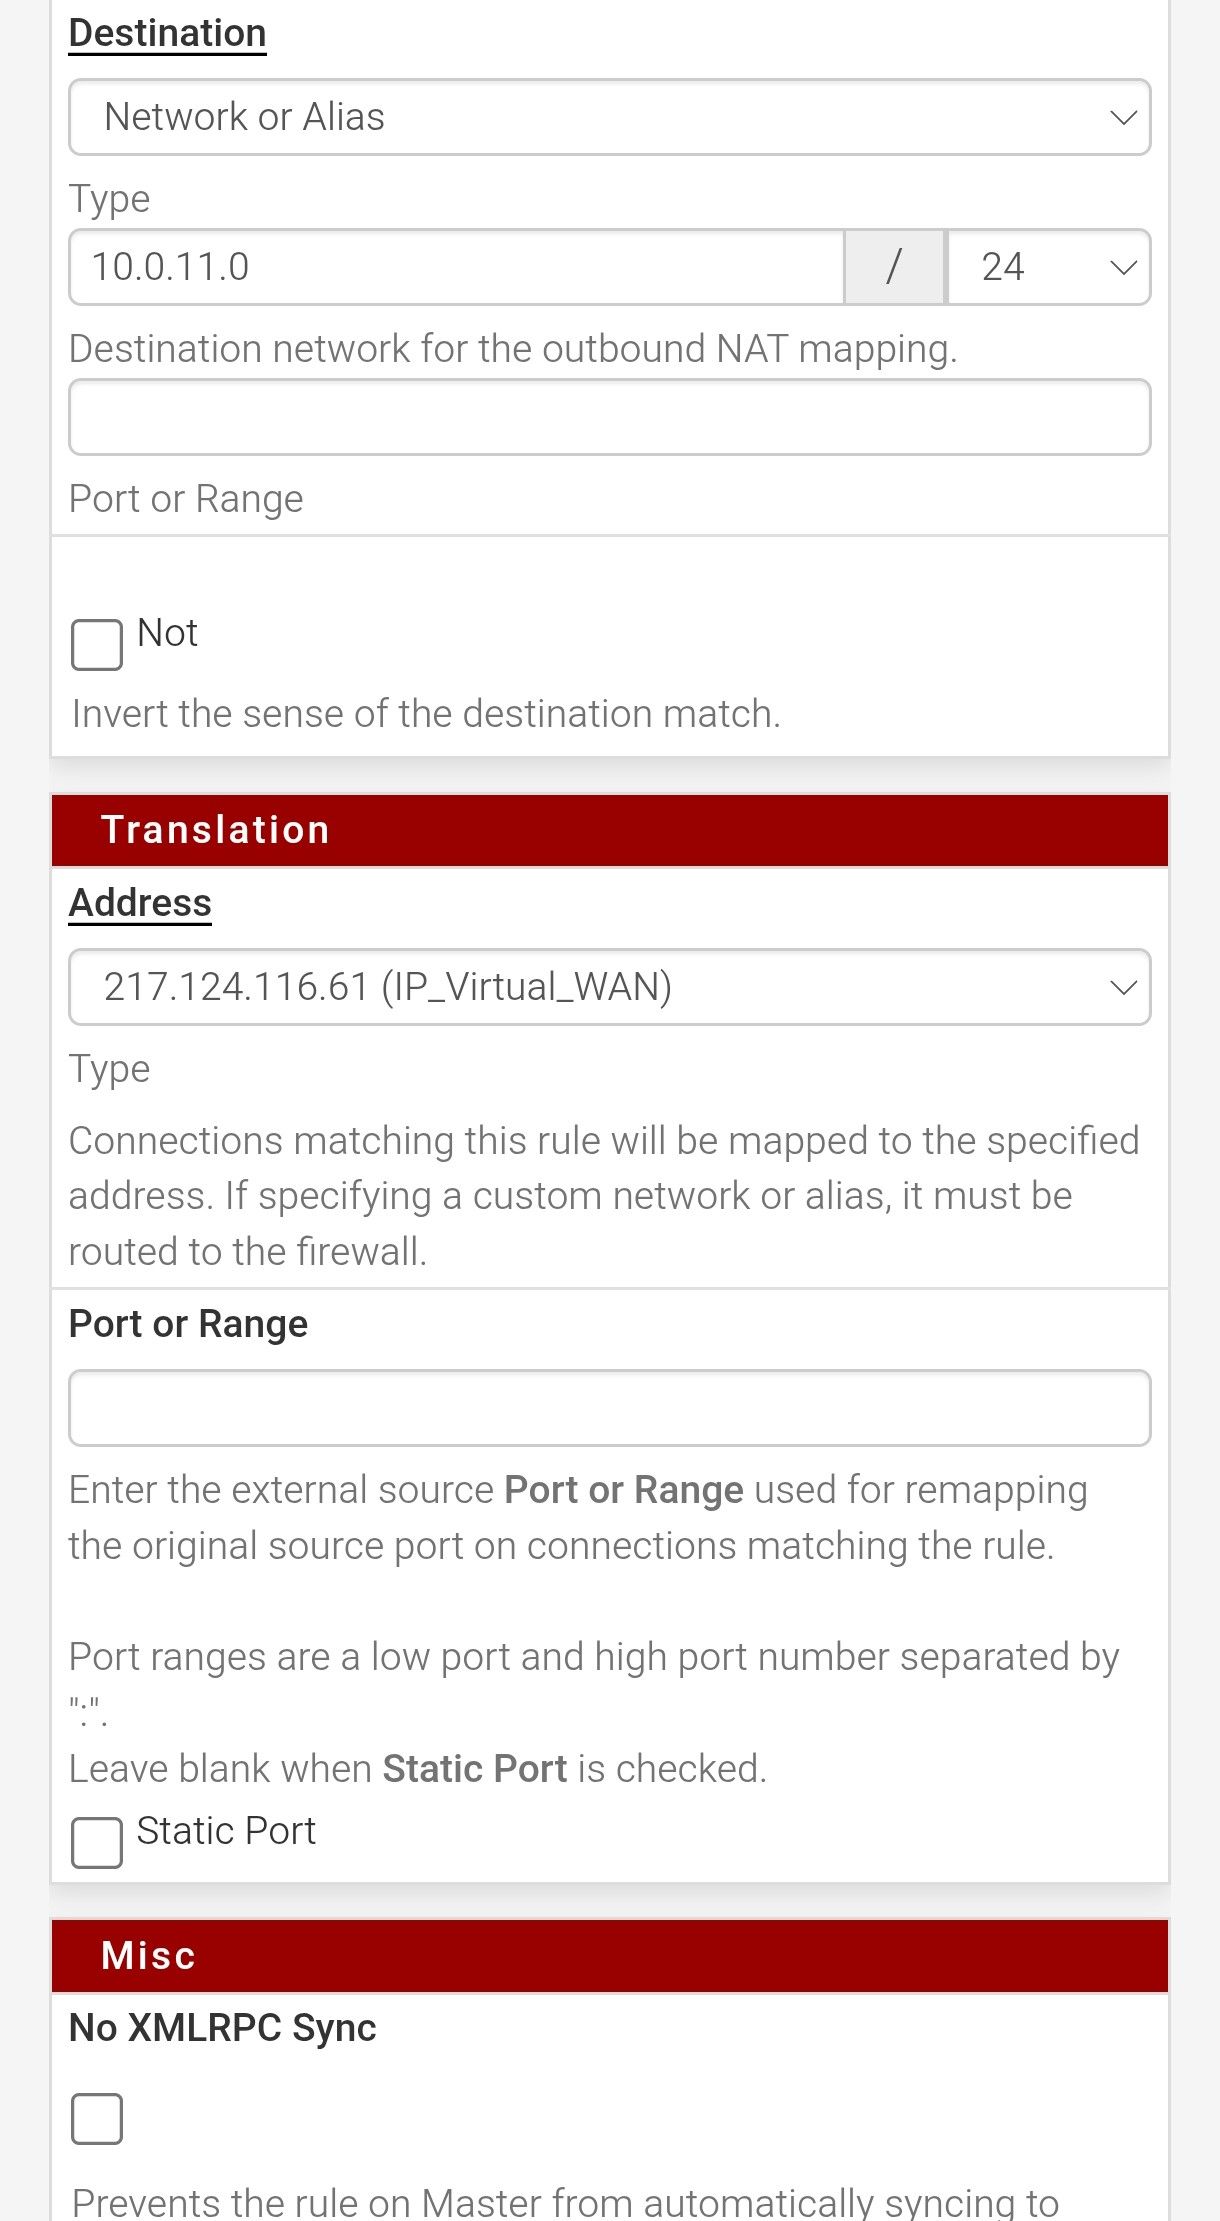Image resolution: width=1220 pixels, height=2221 pixels.
Task: Click the underlined Destination label
Action: click(x=167, y=33)
